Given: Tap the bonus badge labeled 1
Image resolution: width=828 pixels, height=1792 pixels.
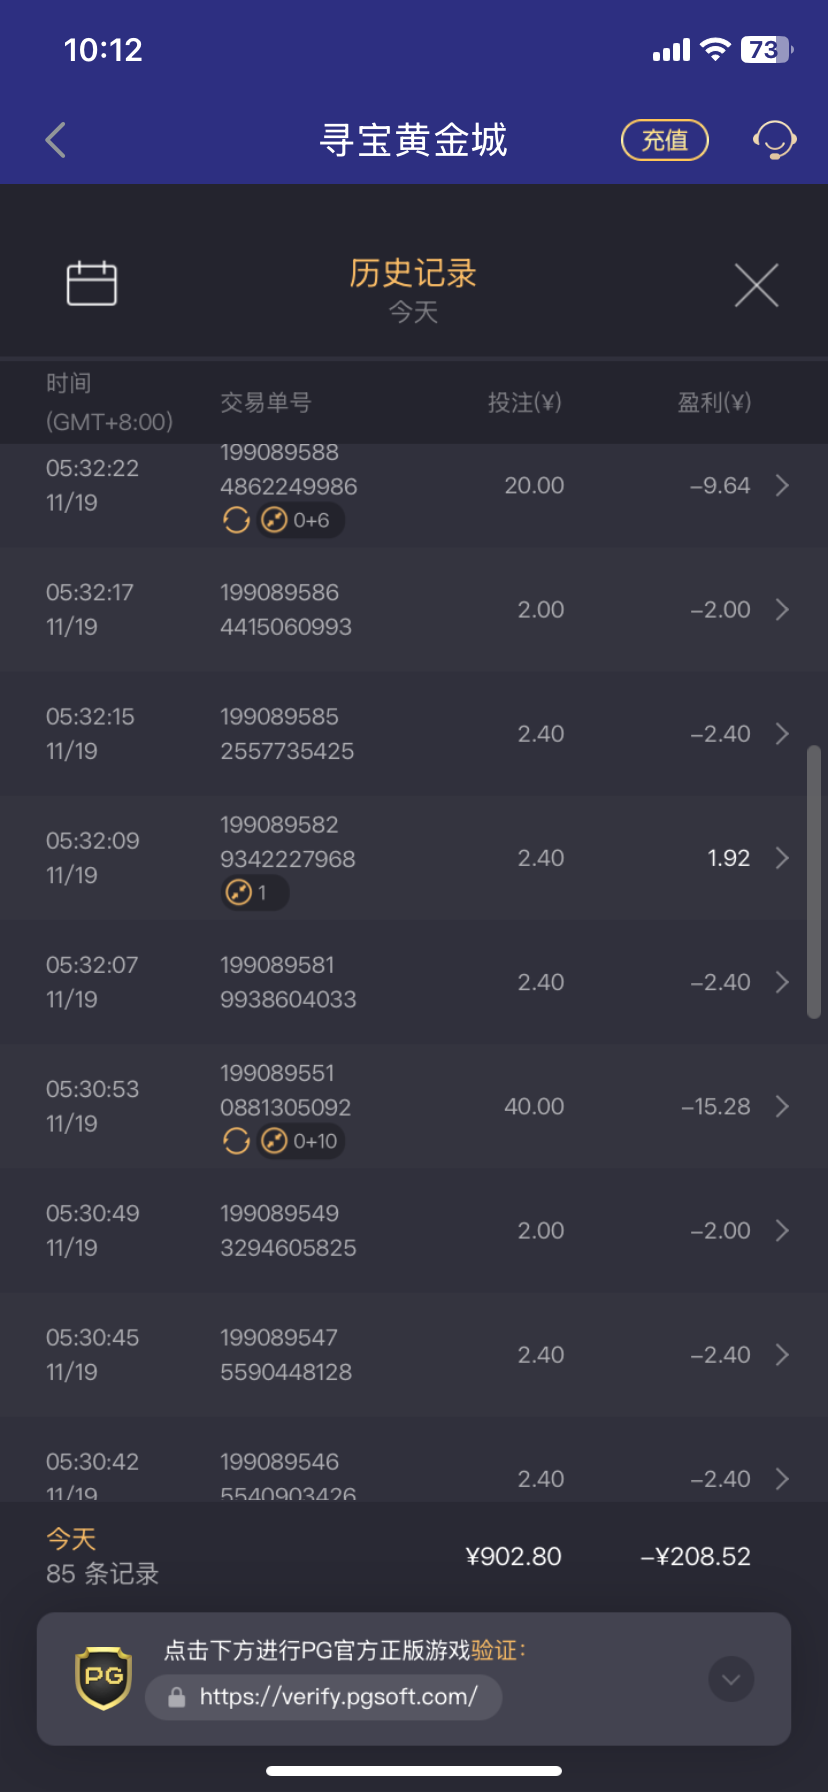Looking at the screenshot, I should click(x=254, y=893).
